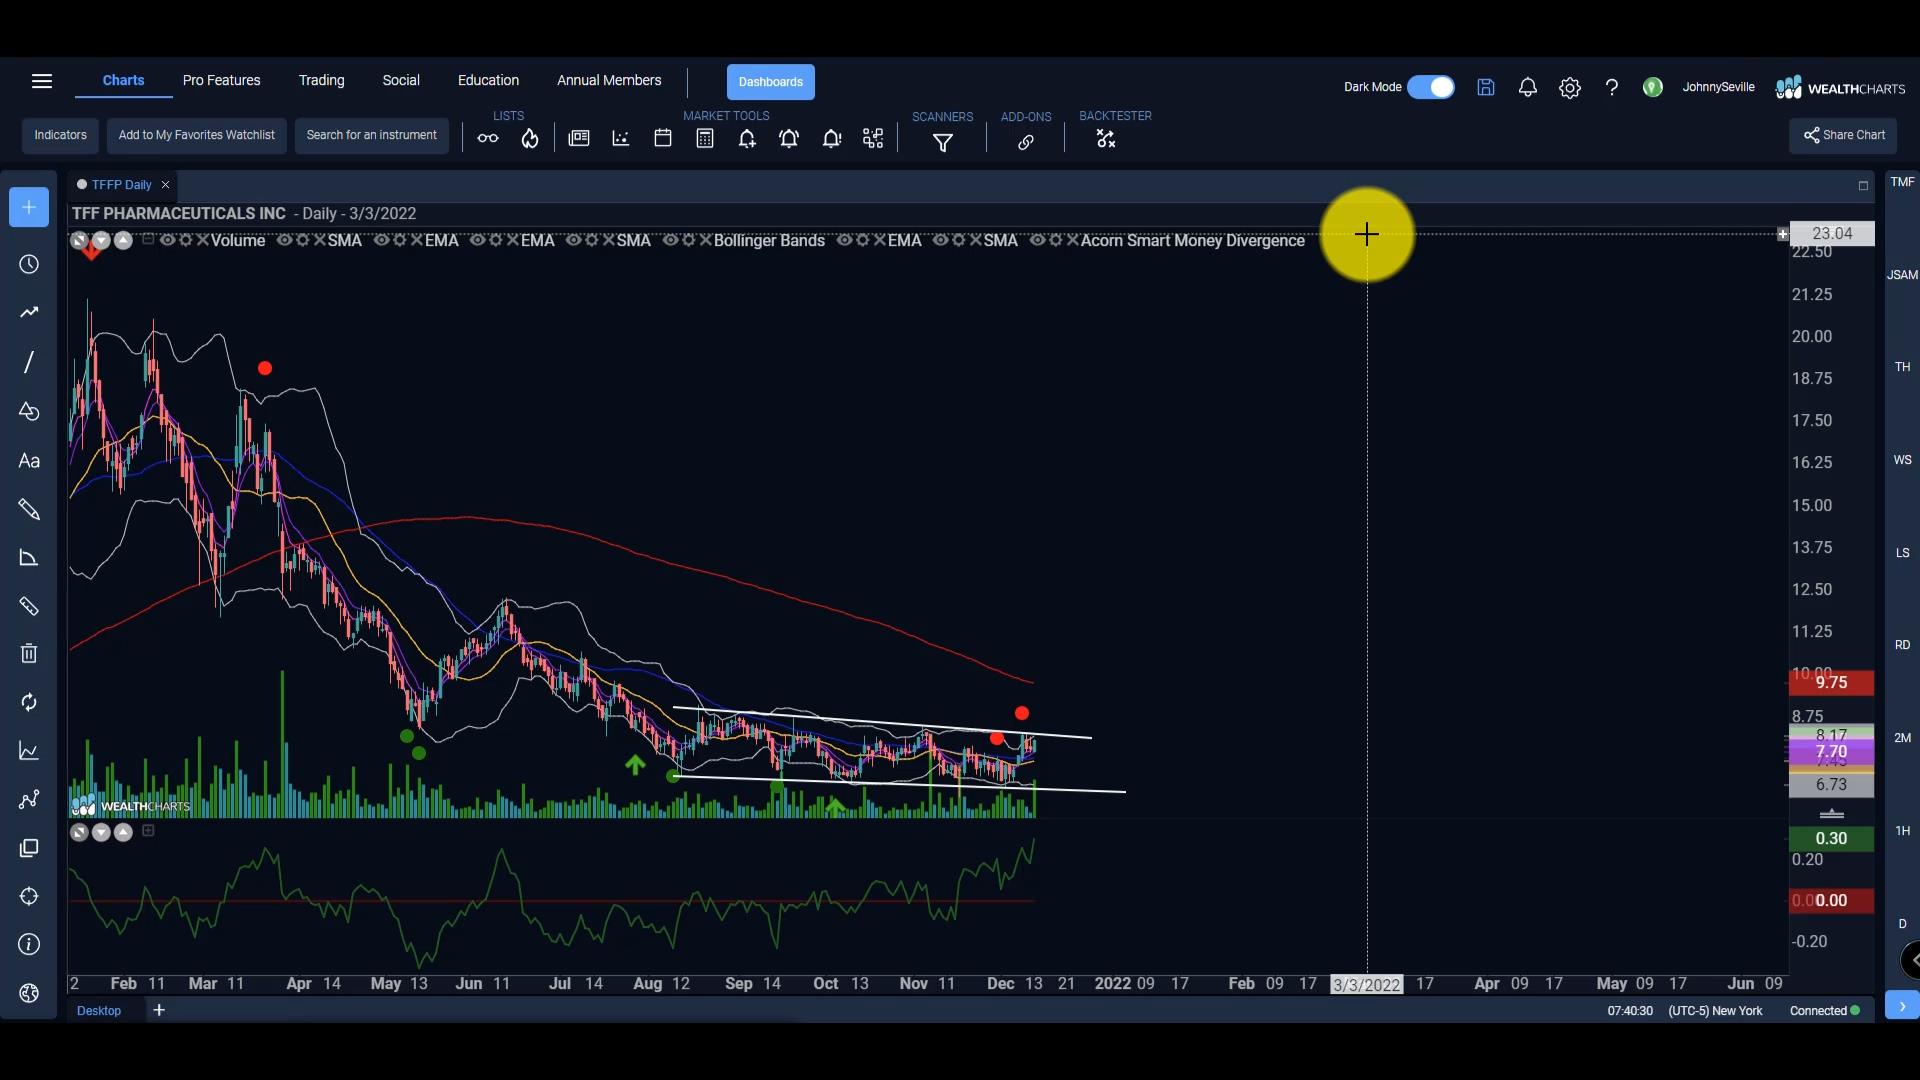Open the grid nodes market tool icon
Screen dimensions: 1920x1080
pyautogui.click(x=873, y=139)
